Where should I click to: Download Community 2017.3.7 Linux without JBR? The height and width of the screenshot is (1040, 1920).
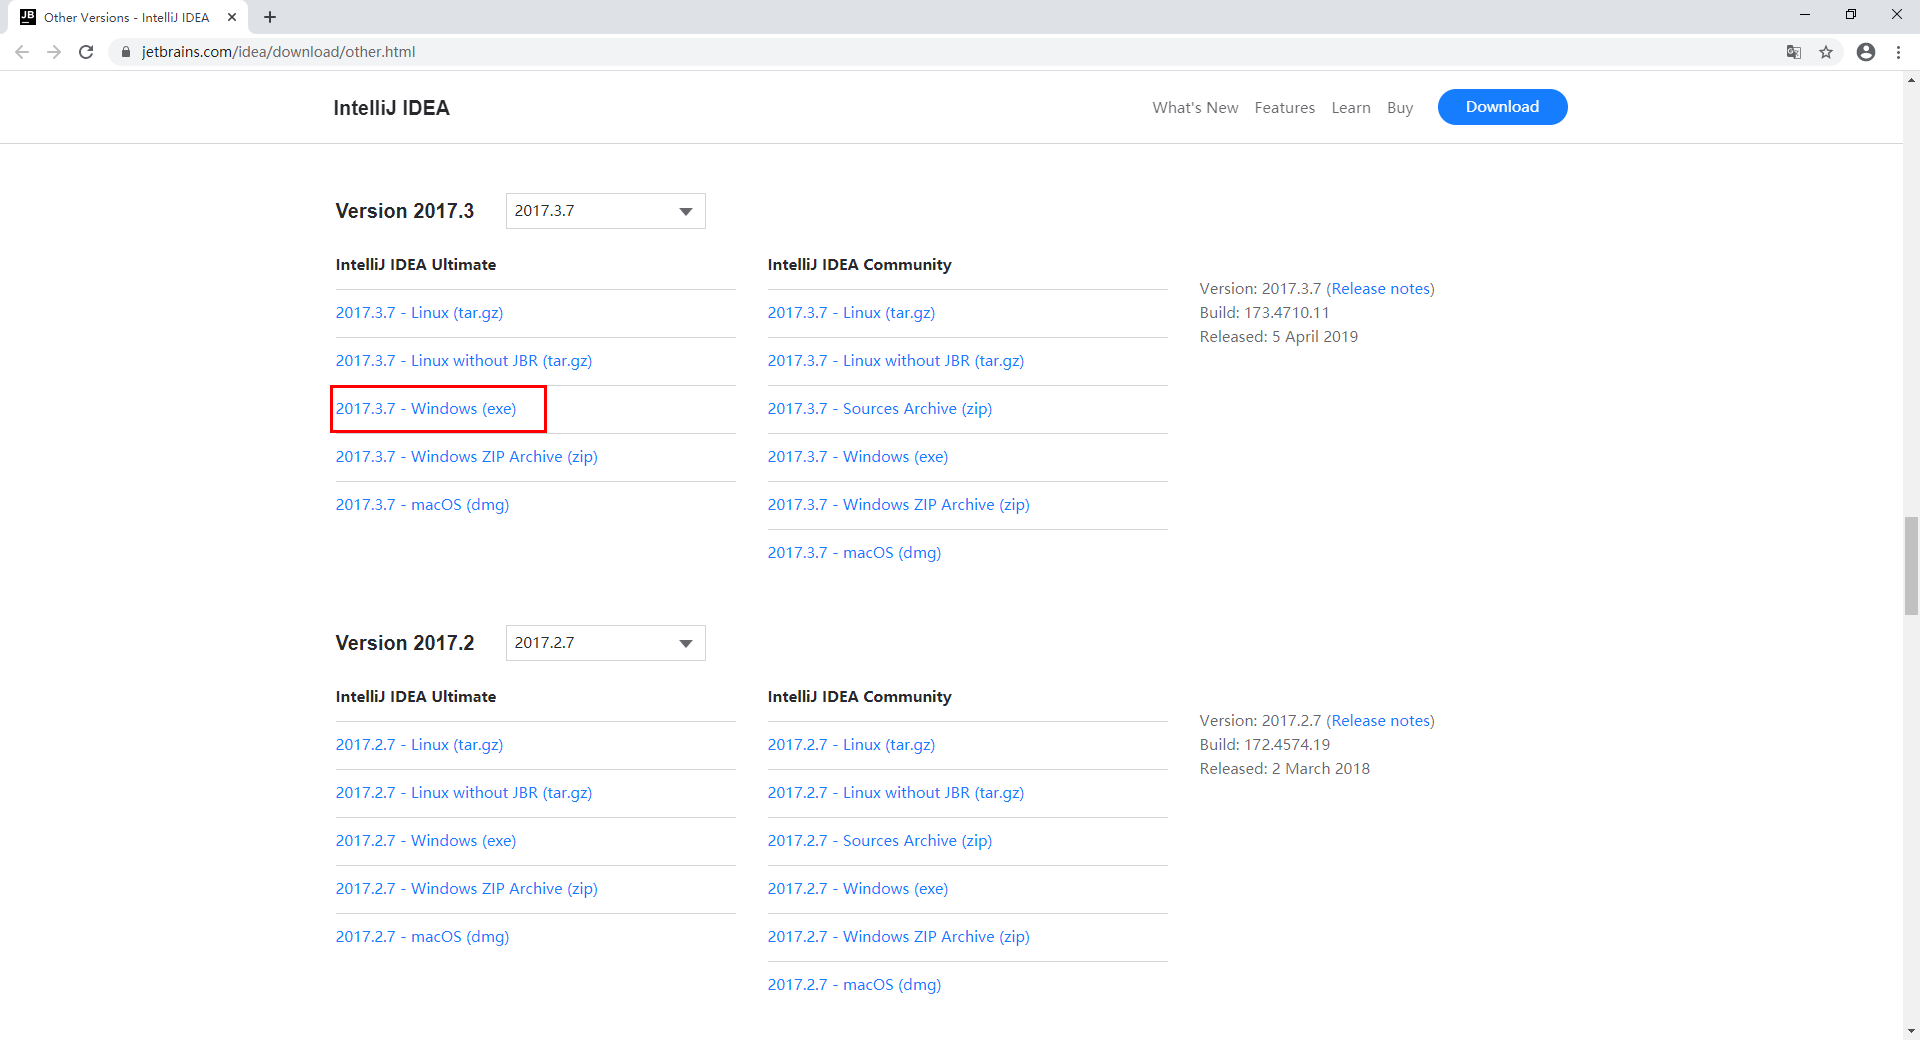(x=896, y=361)
